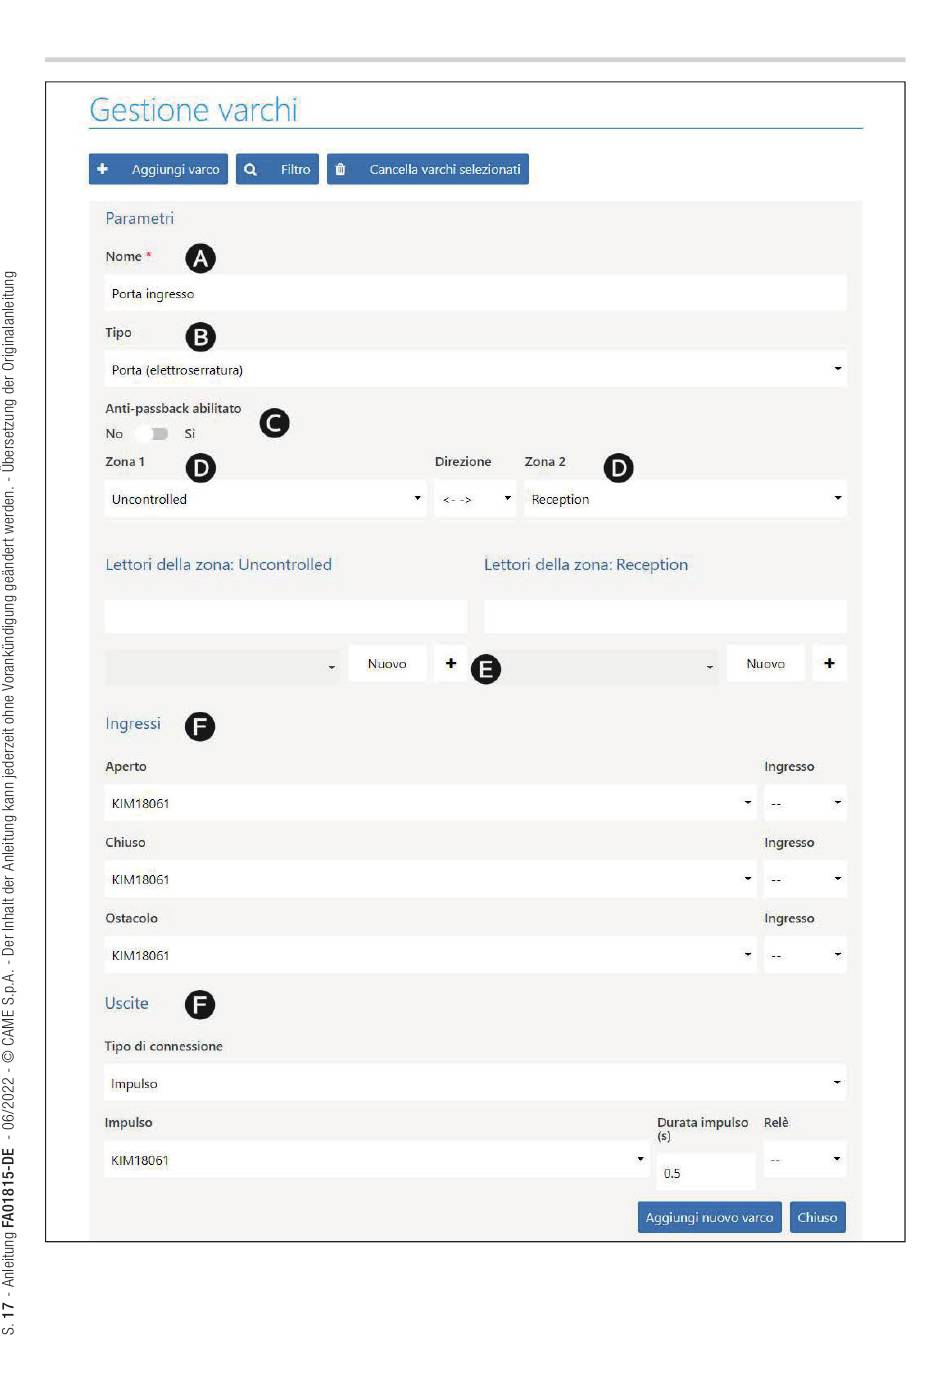The image size is (950, 1374).
Task: Open the Zona 1 dropdown
Action: point(265,498)
